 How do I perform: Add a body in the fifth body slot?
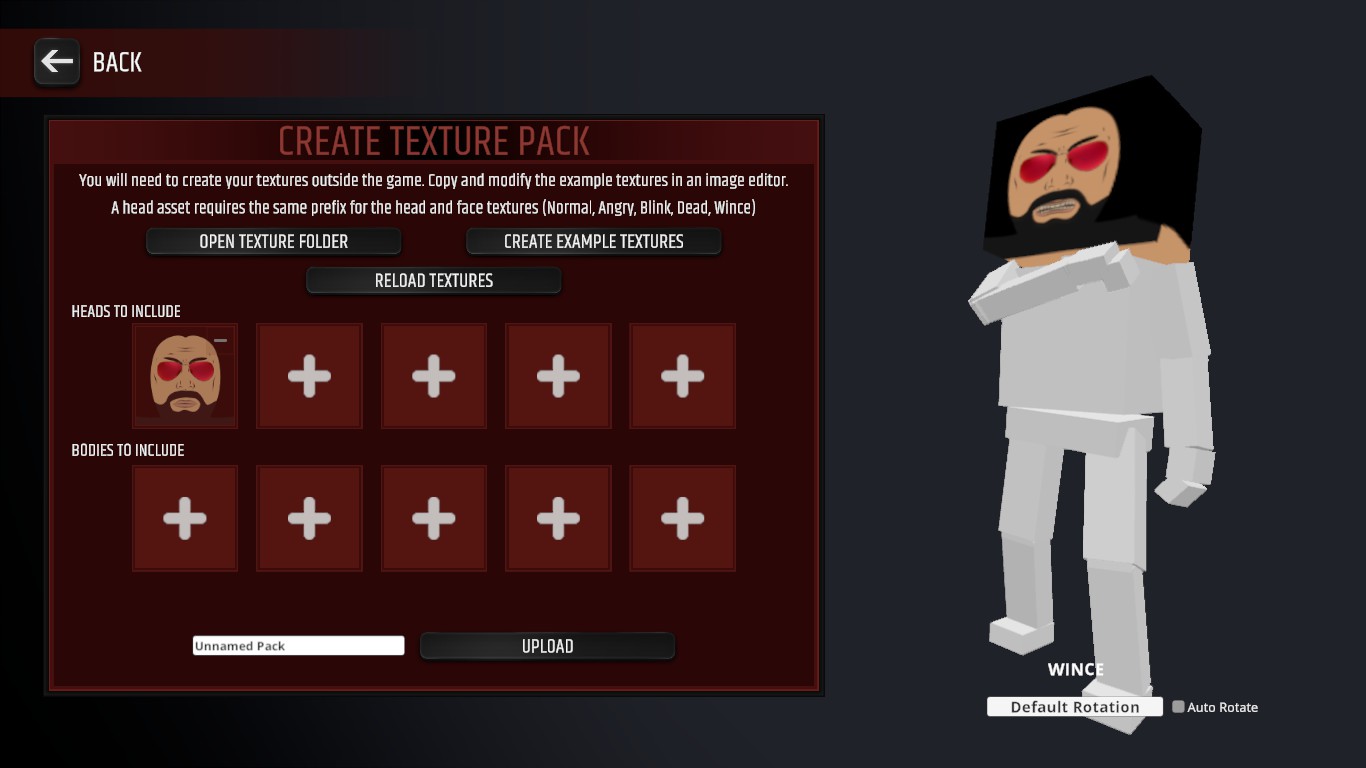[682, 518]
